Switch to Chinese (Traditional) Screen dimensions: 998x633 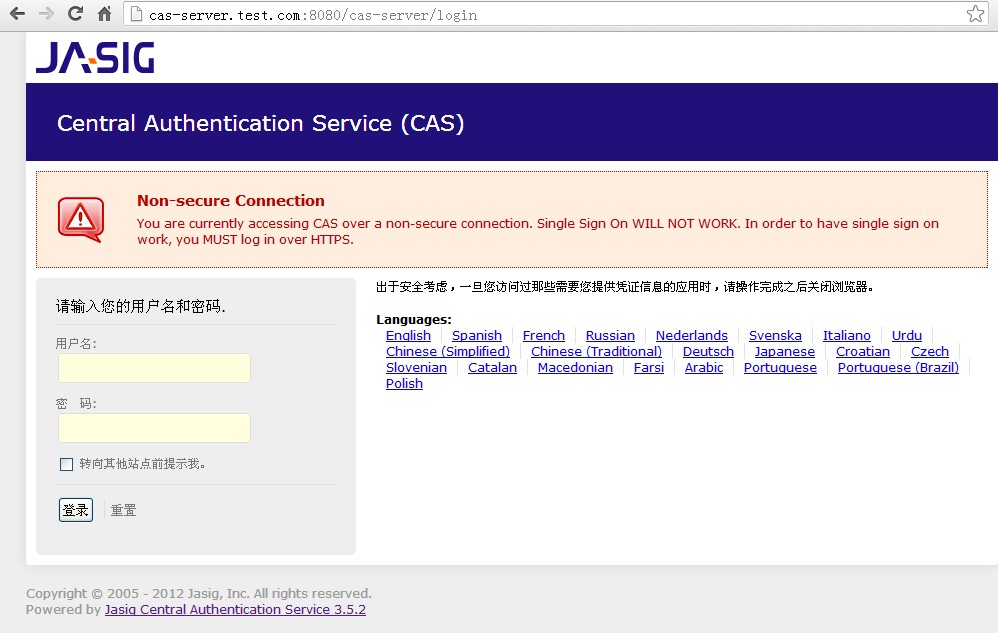coord(596,351)
